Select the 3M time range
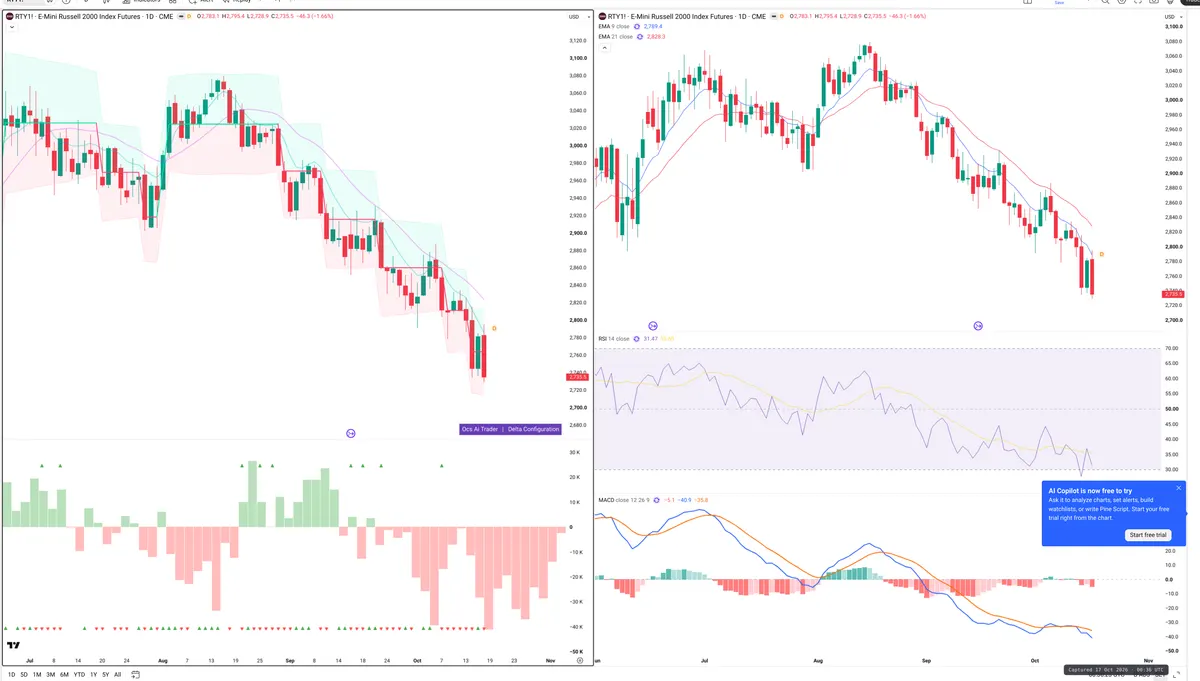 [x=50, y=674]
